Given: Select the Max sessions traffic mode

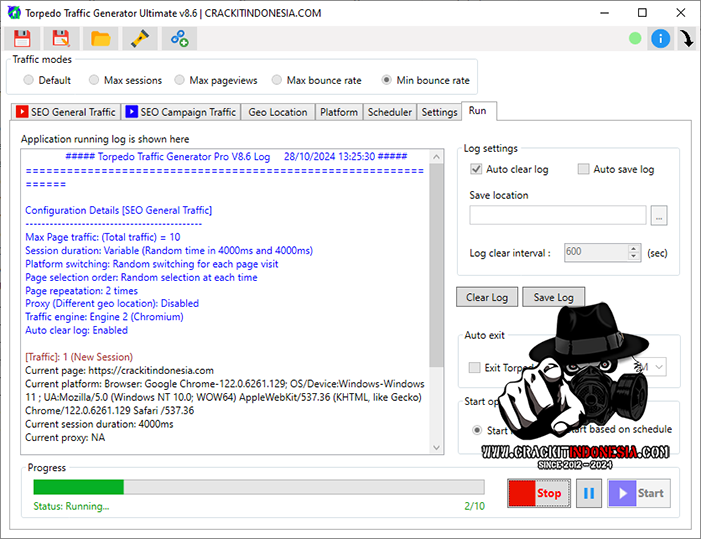Looking at the screenshot, I should [x=94, y=80].
